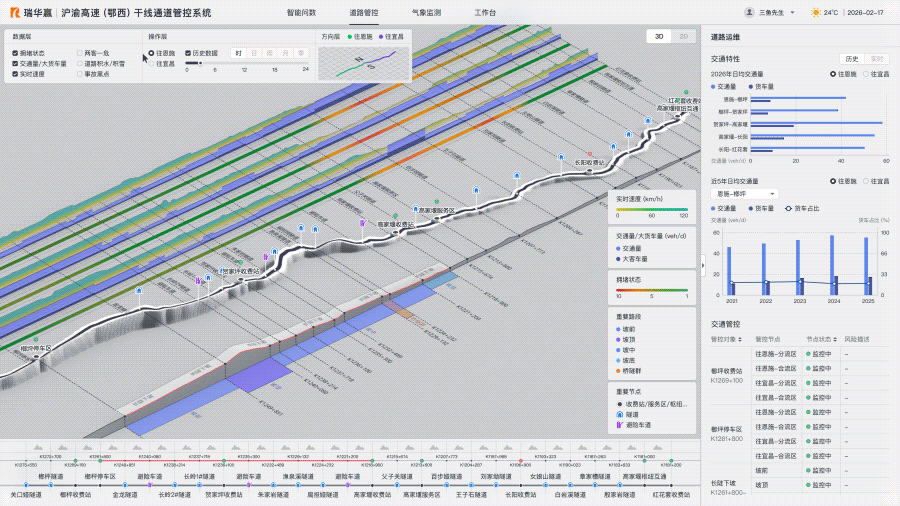Click the 2025 bar in yearly chart
Screen dimensions: 900x506
tap(866, 266)
